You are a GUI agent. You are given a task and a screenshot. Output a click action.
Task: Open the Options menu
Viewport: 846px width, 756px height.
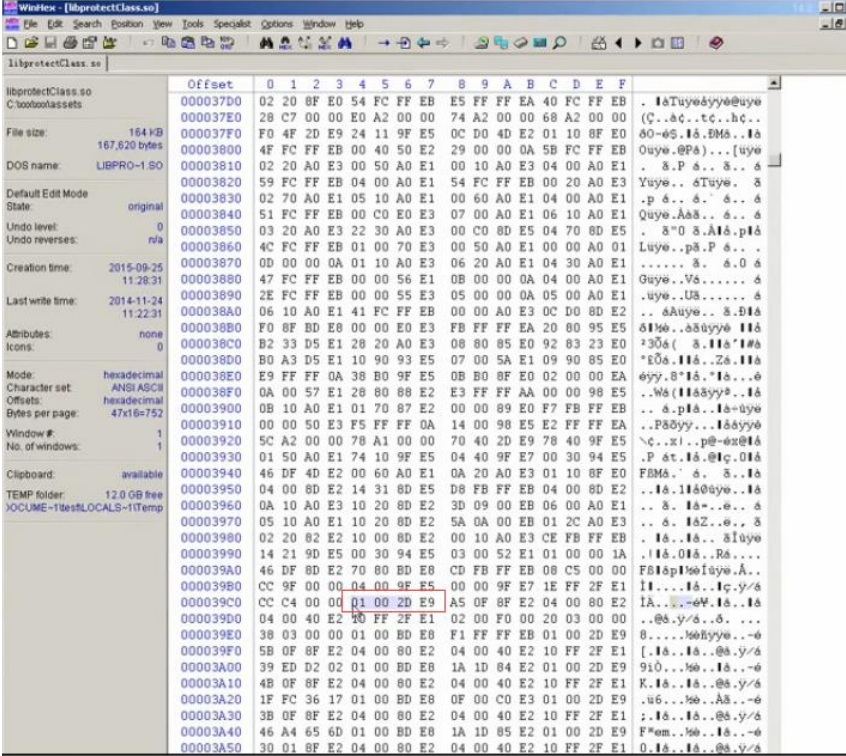click(277, 24)
